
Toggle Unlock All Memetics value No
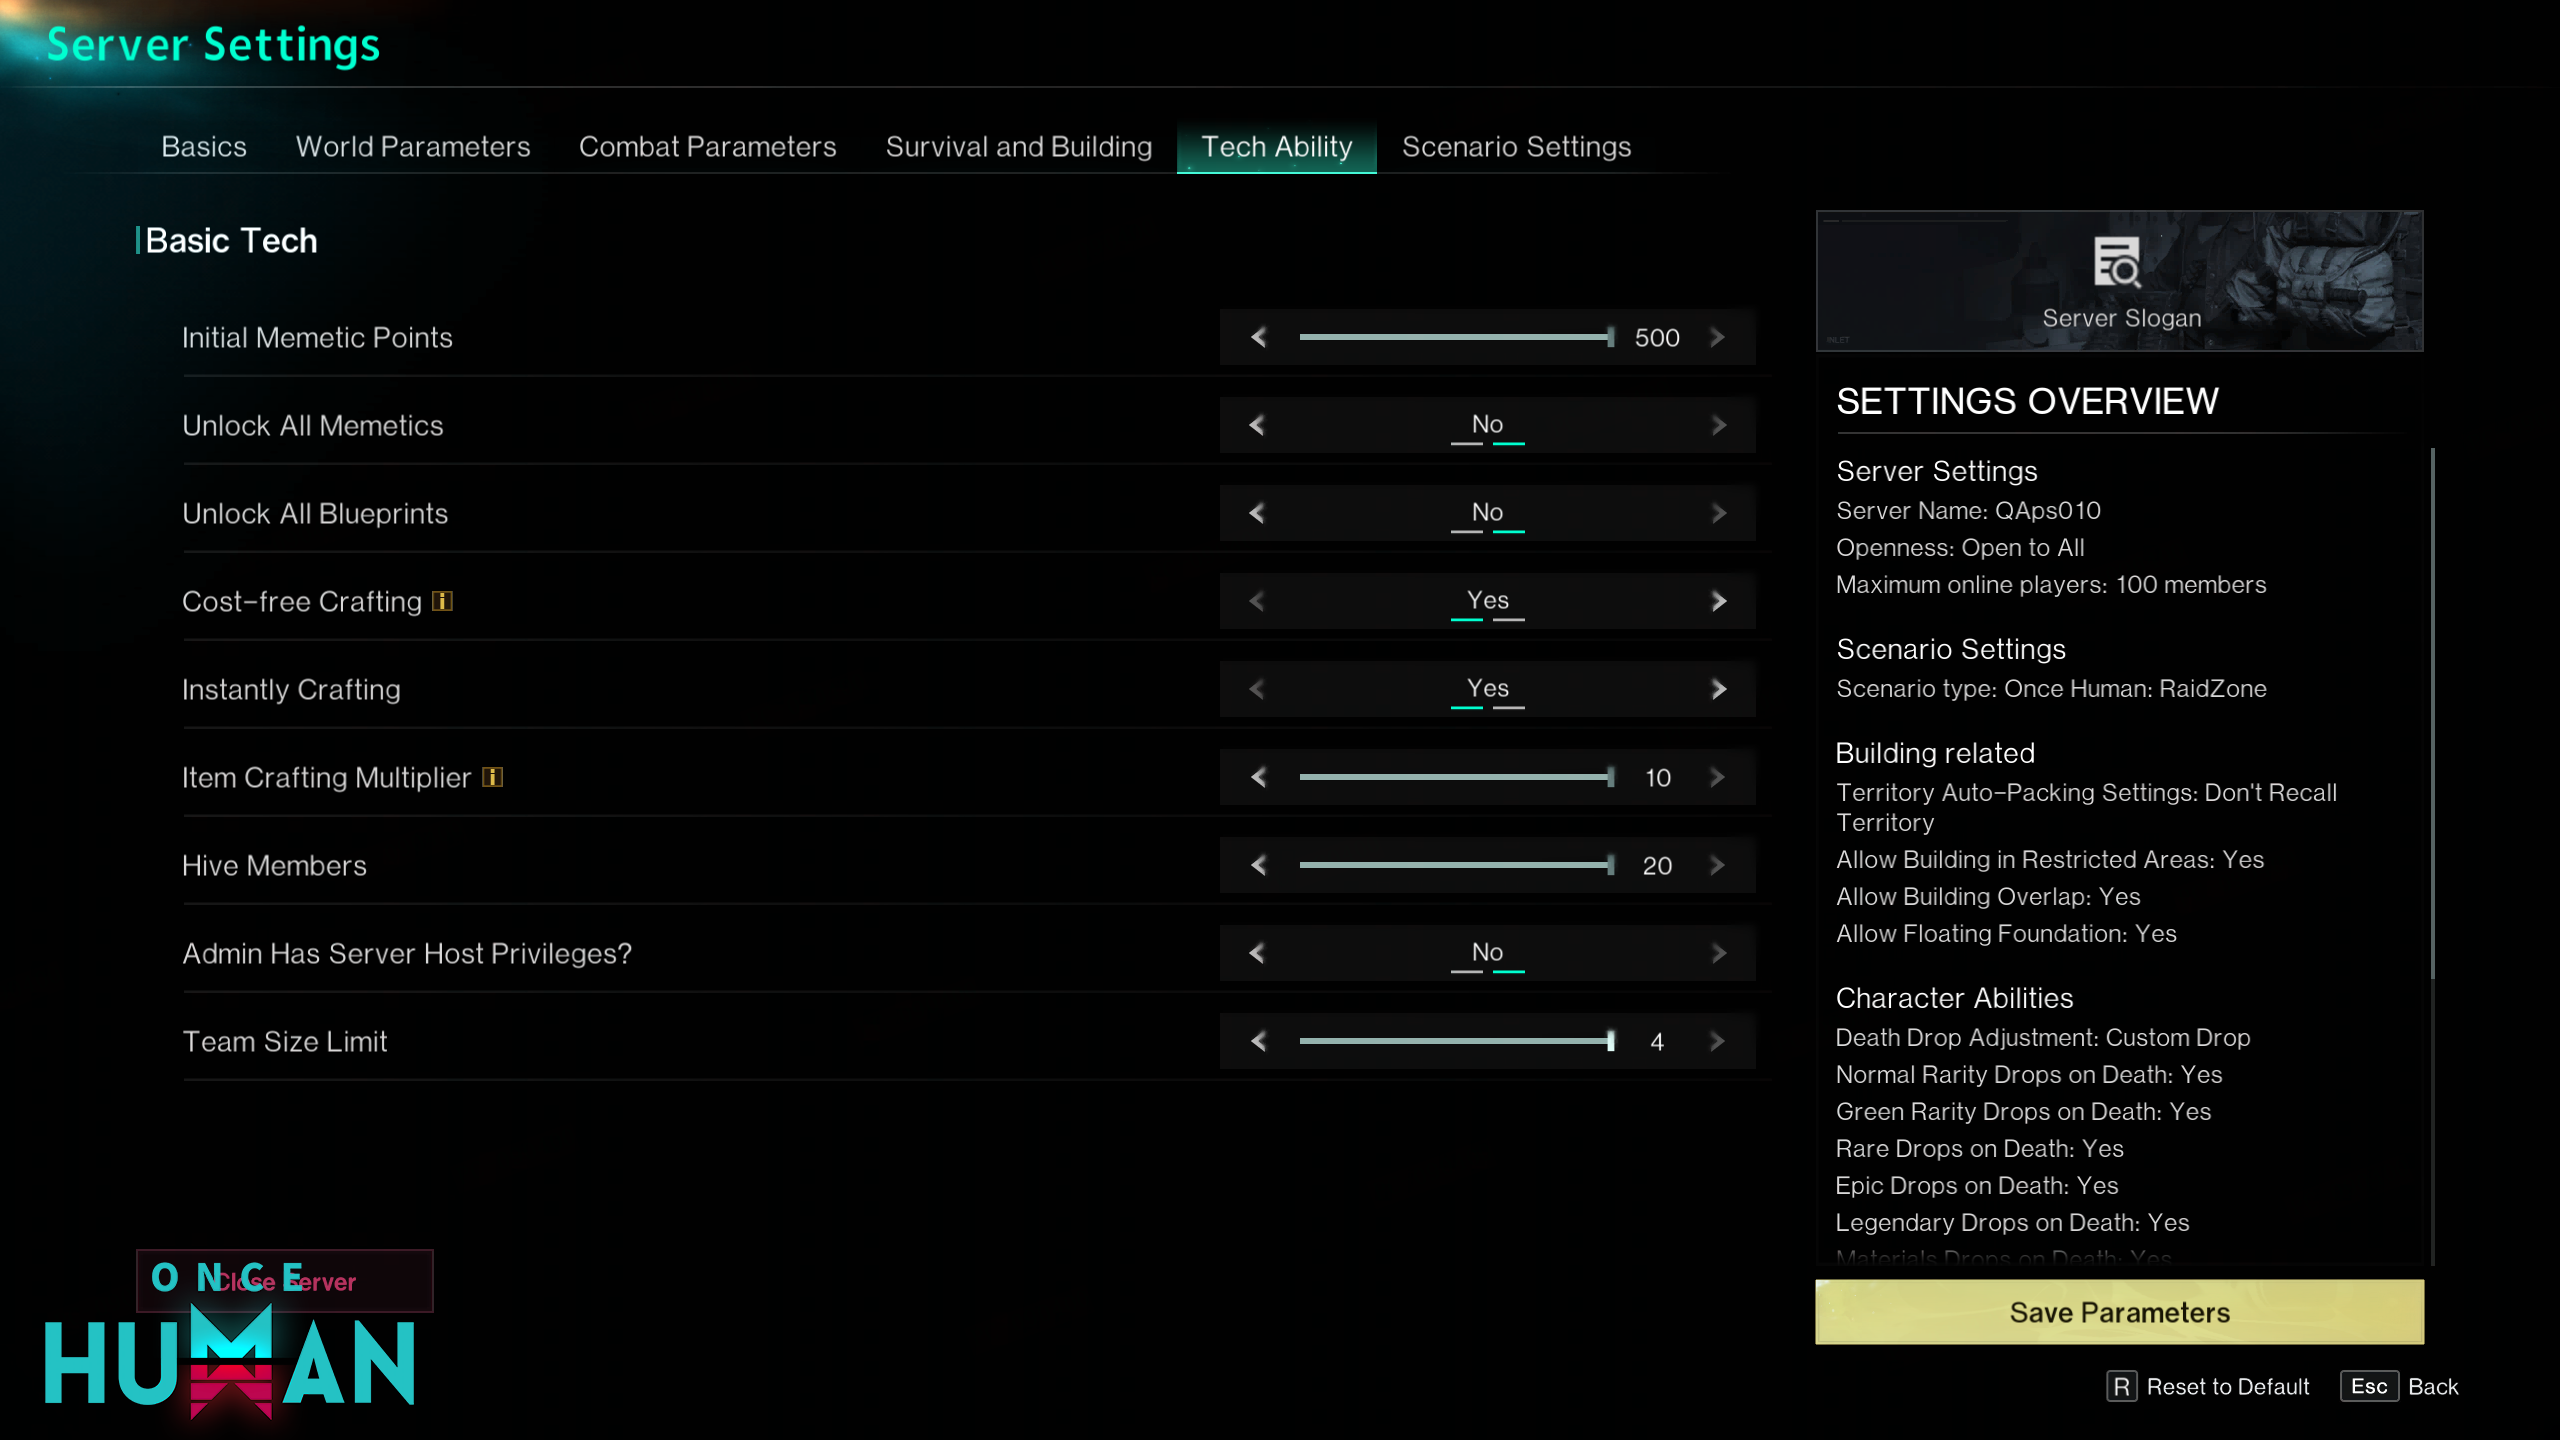coord(1487,425)
